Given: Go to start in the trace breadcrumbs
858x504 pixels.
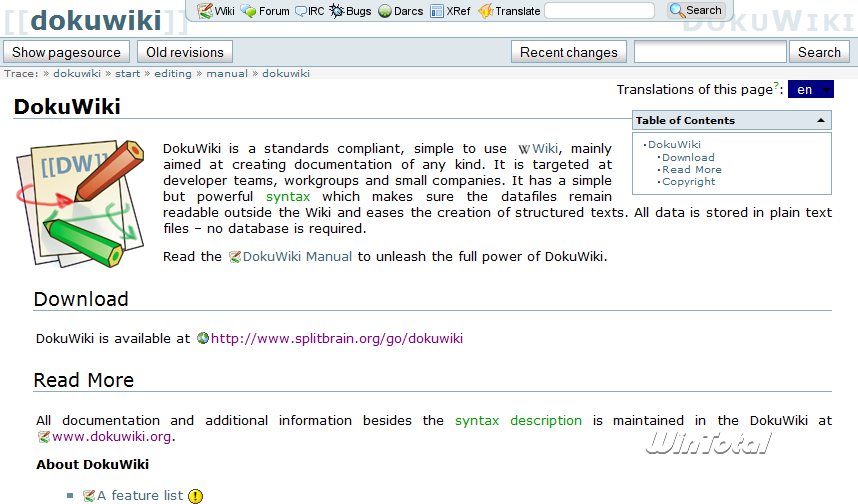Looking at the screenshot, I should (x=127, y=73).
